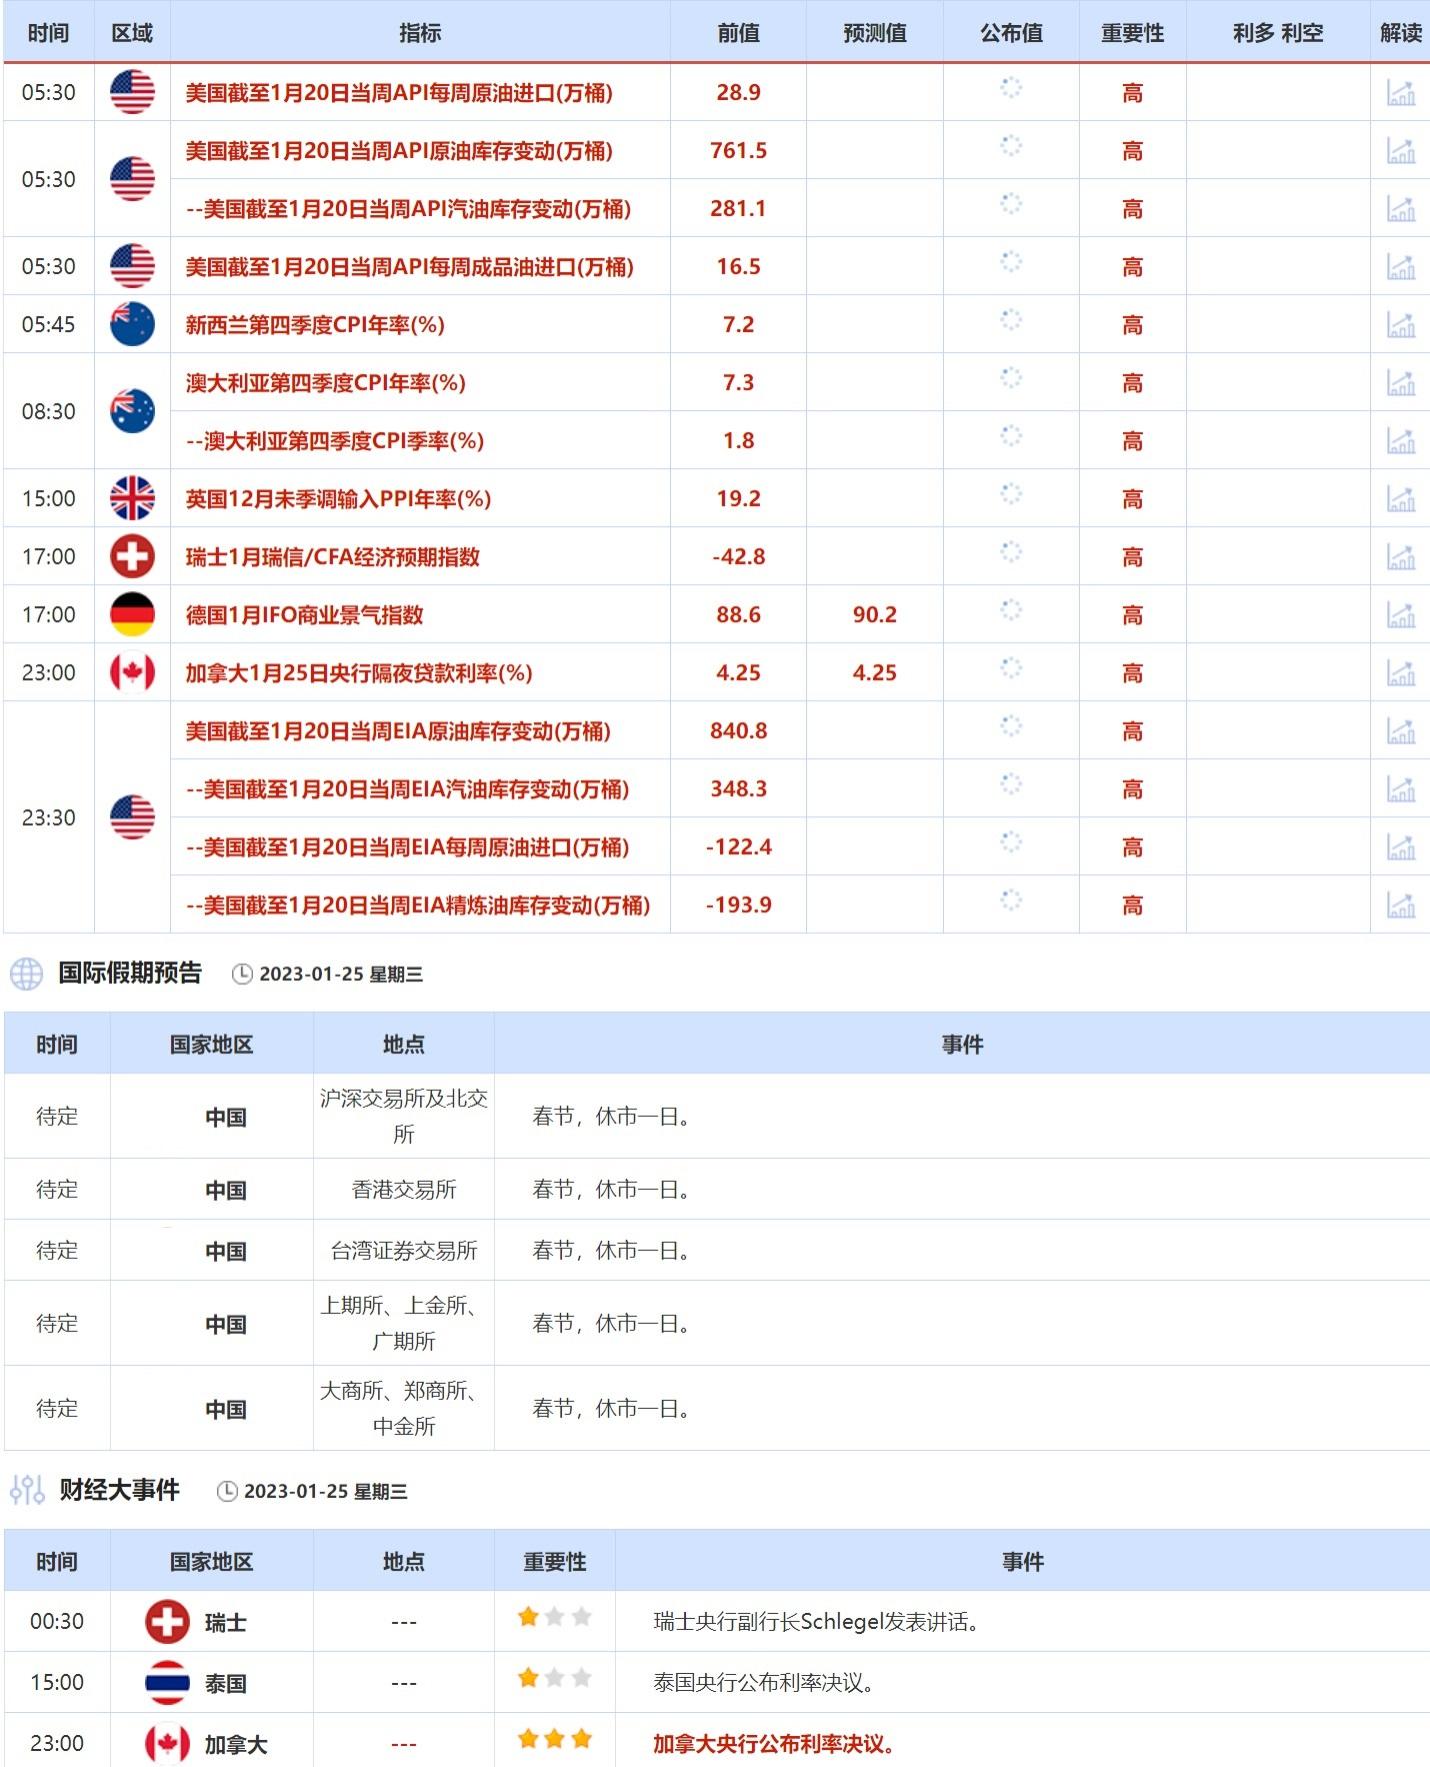The height and width of the screenshot is (1767, 1430).
Task: Open 新西兰第四季度CPI年率 indicator link
Action: [x=315, y=325]
